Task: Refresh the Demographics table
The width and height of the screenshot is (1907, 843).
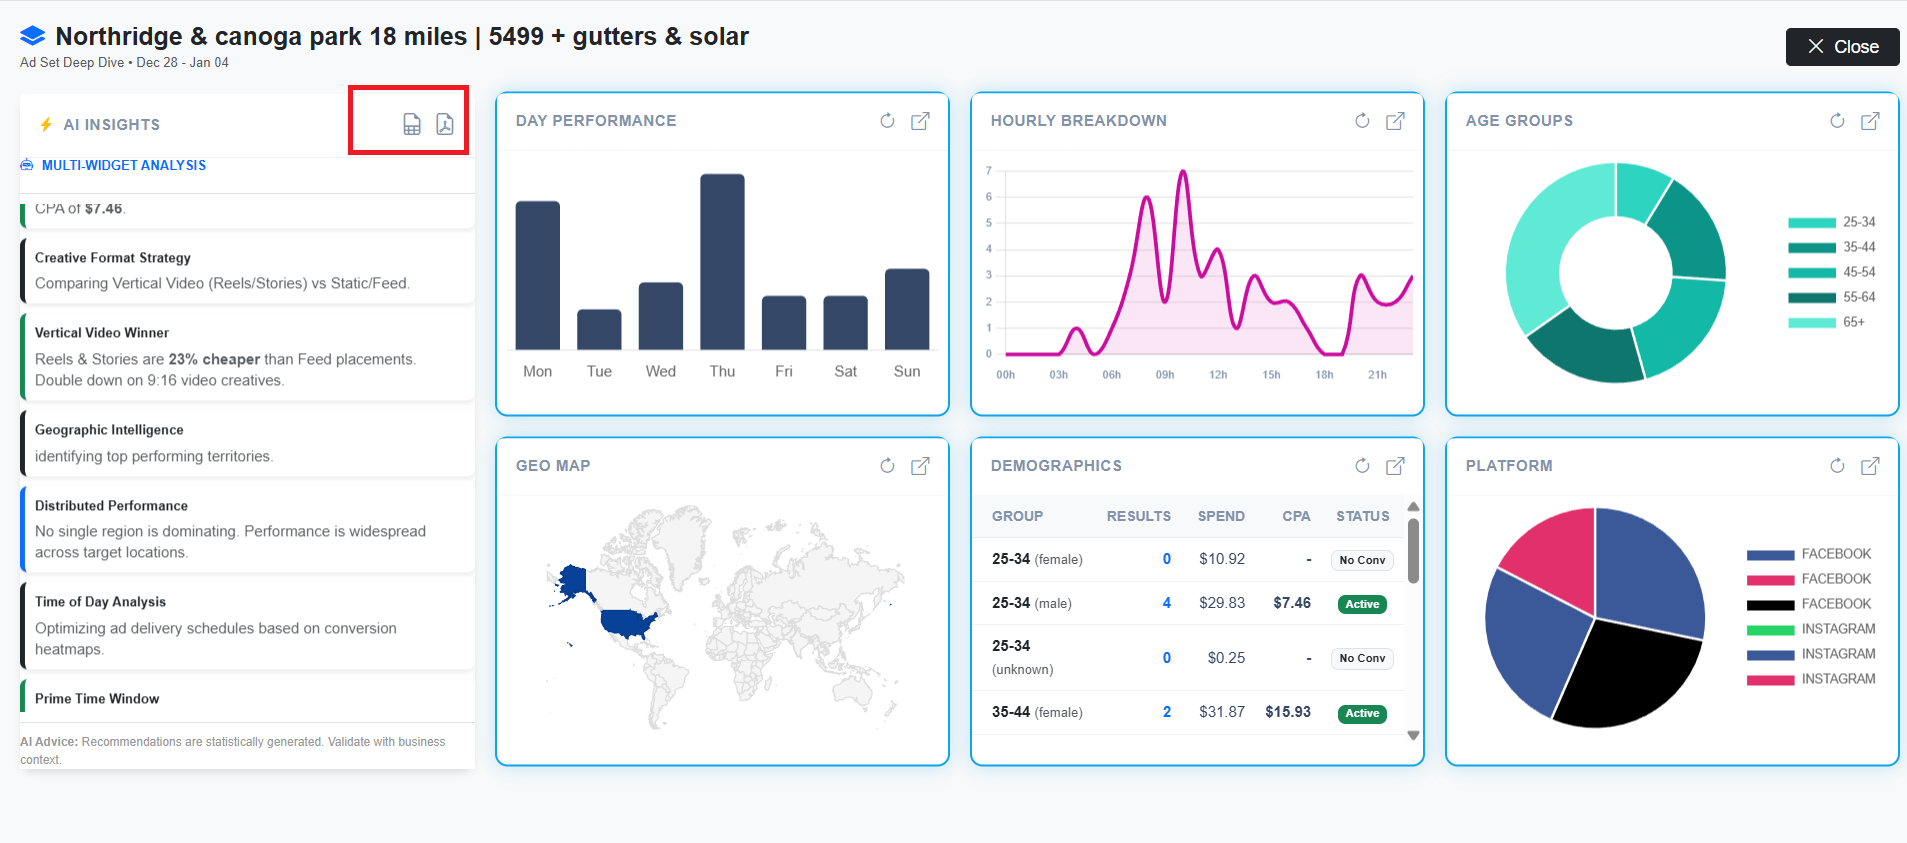Action: tap(1362, 466)
